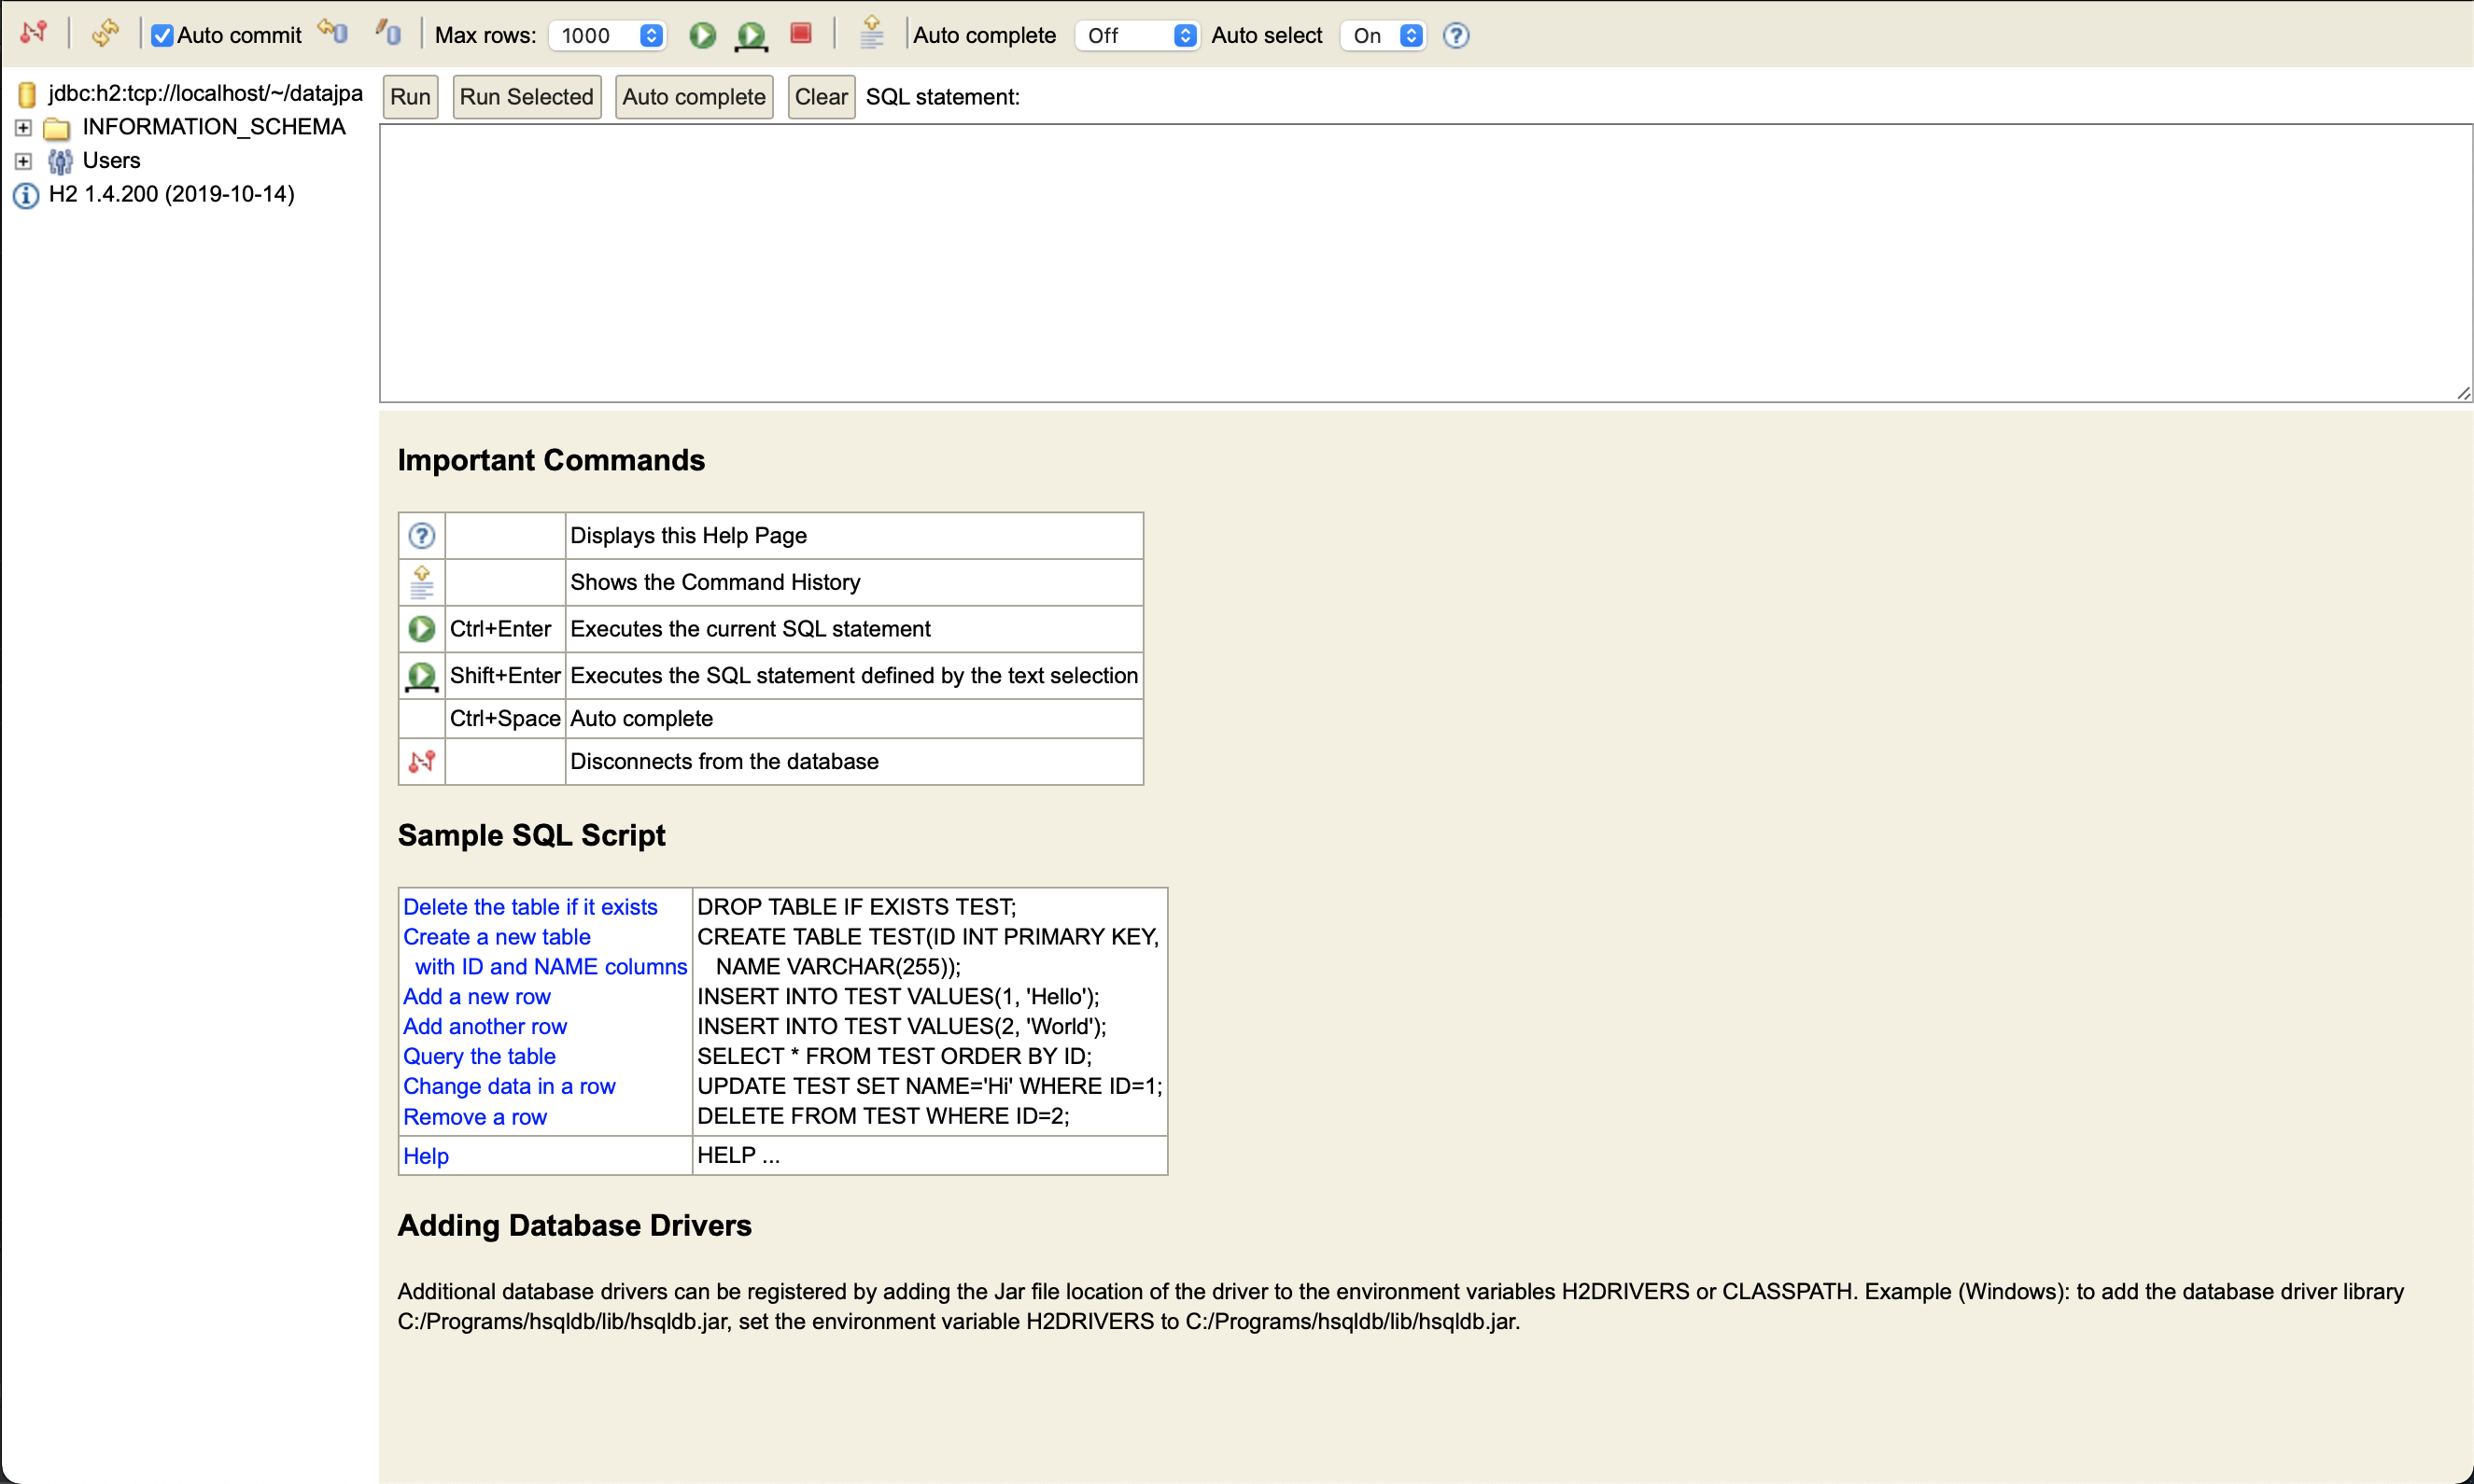Image resolution: width=2474 pixels, height=1484 pixels.
Task: Open the Max rows dropdown
Action: [x=607, y=35]
